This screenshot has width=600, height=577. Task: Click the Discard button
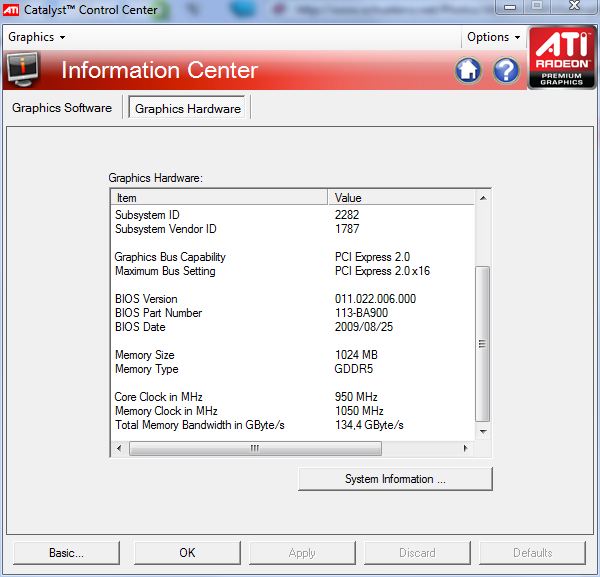pyautogui.click(x=417, y=553)
